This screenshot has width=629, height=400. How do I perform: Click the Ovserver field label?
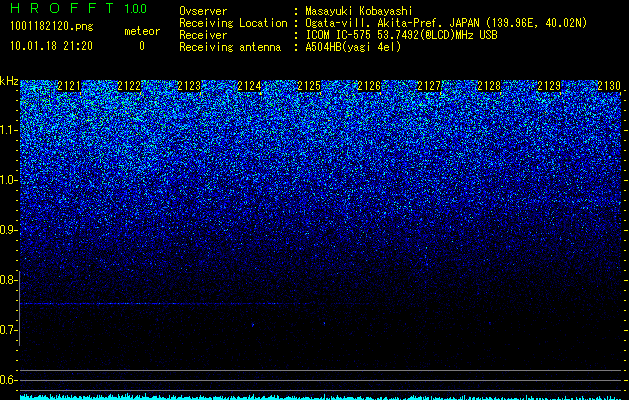[203, 11]
